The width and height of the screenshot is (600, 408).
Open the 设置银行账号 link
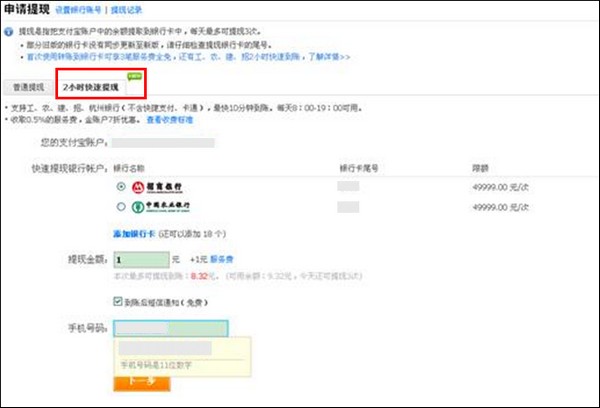[x=78, y=10]
